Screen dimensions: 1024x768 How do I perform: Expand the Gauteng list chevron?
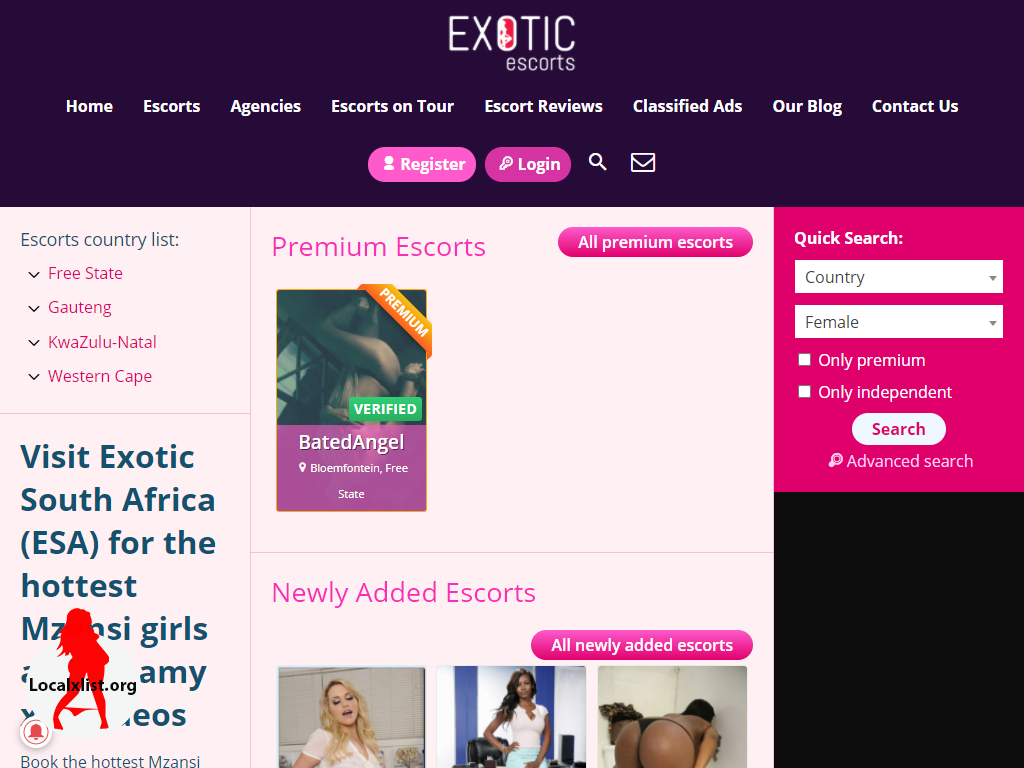[x=34, y=308]
